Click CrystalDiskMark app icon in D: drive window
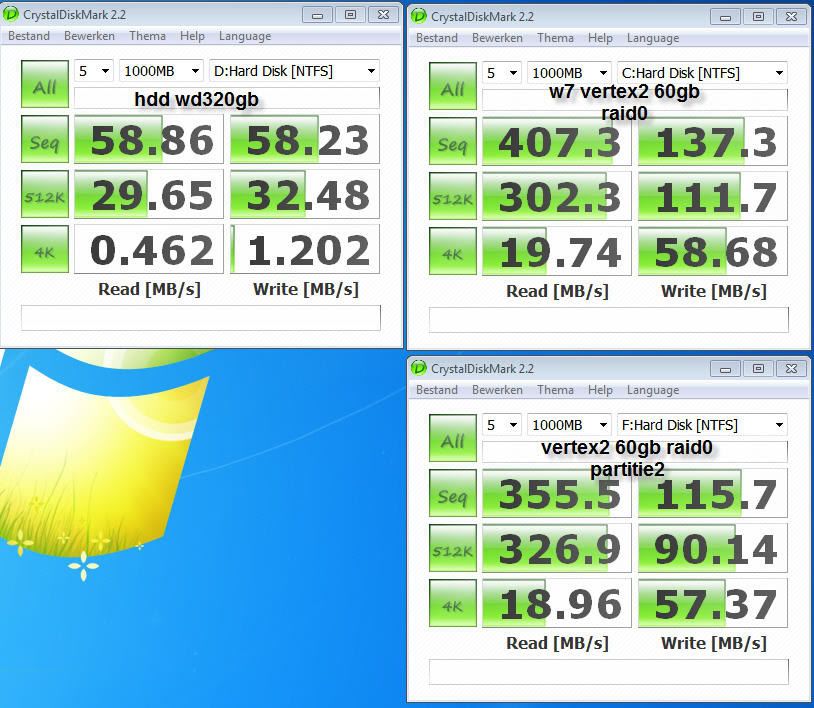This screenshot has height=708, width=814. pos(11,15)
